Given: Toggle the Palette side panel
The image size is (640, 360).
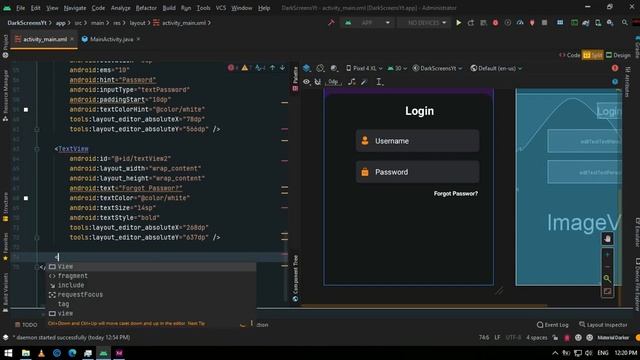Looking at the screenshot, I should pyautogui.click(x=295, y=79).
